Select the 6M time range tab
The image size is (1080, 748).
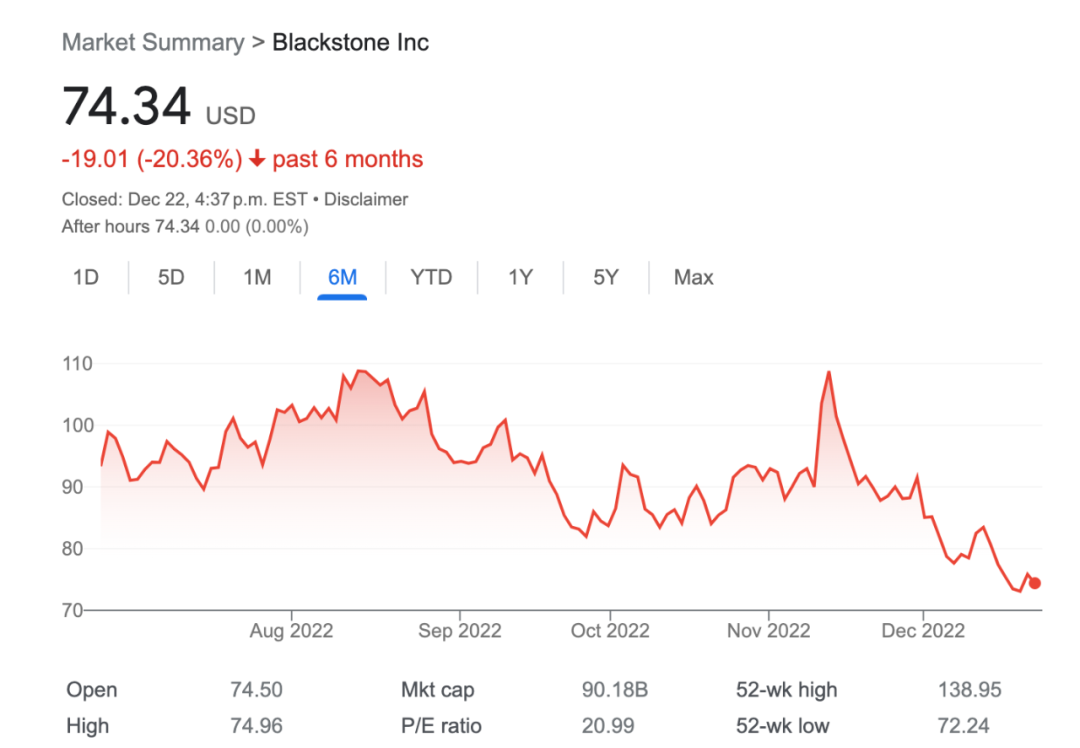pyautogui.click(x=342, y=277)
